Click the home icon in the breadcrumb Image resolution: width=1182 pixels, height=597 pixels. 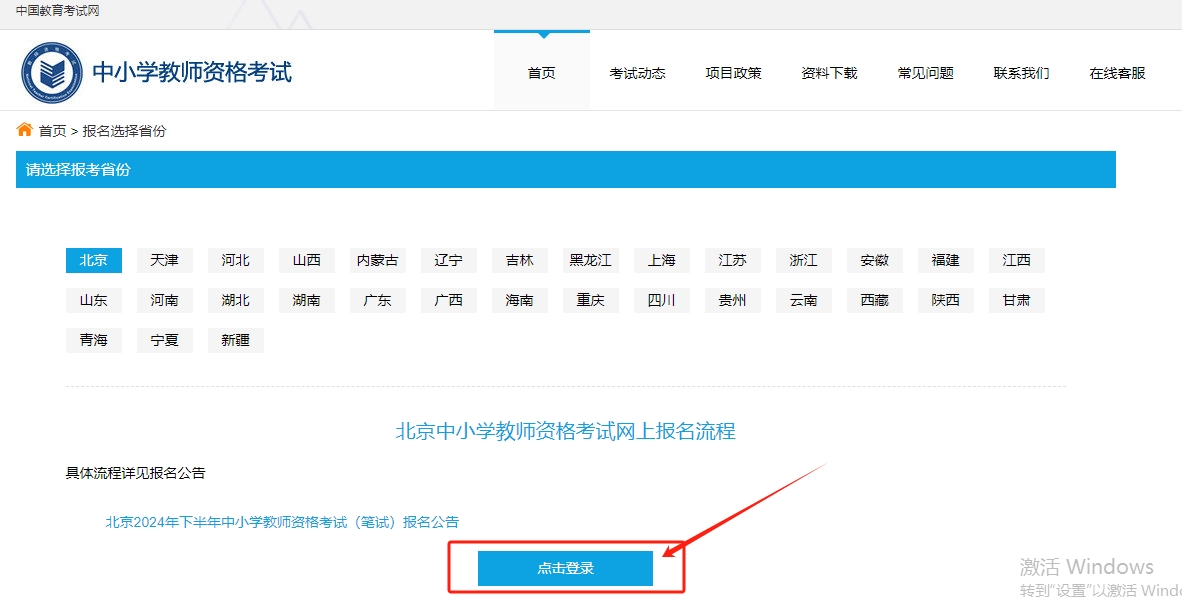click(24, 129)
